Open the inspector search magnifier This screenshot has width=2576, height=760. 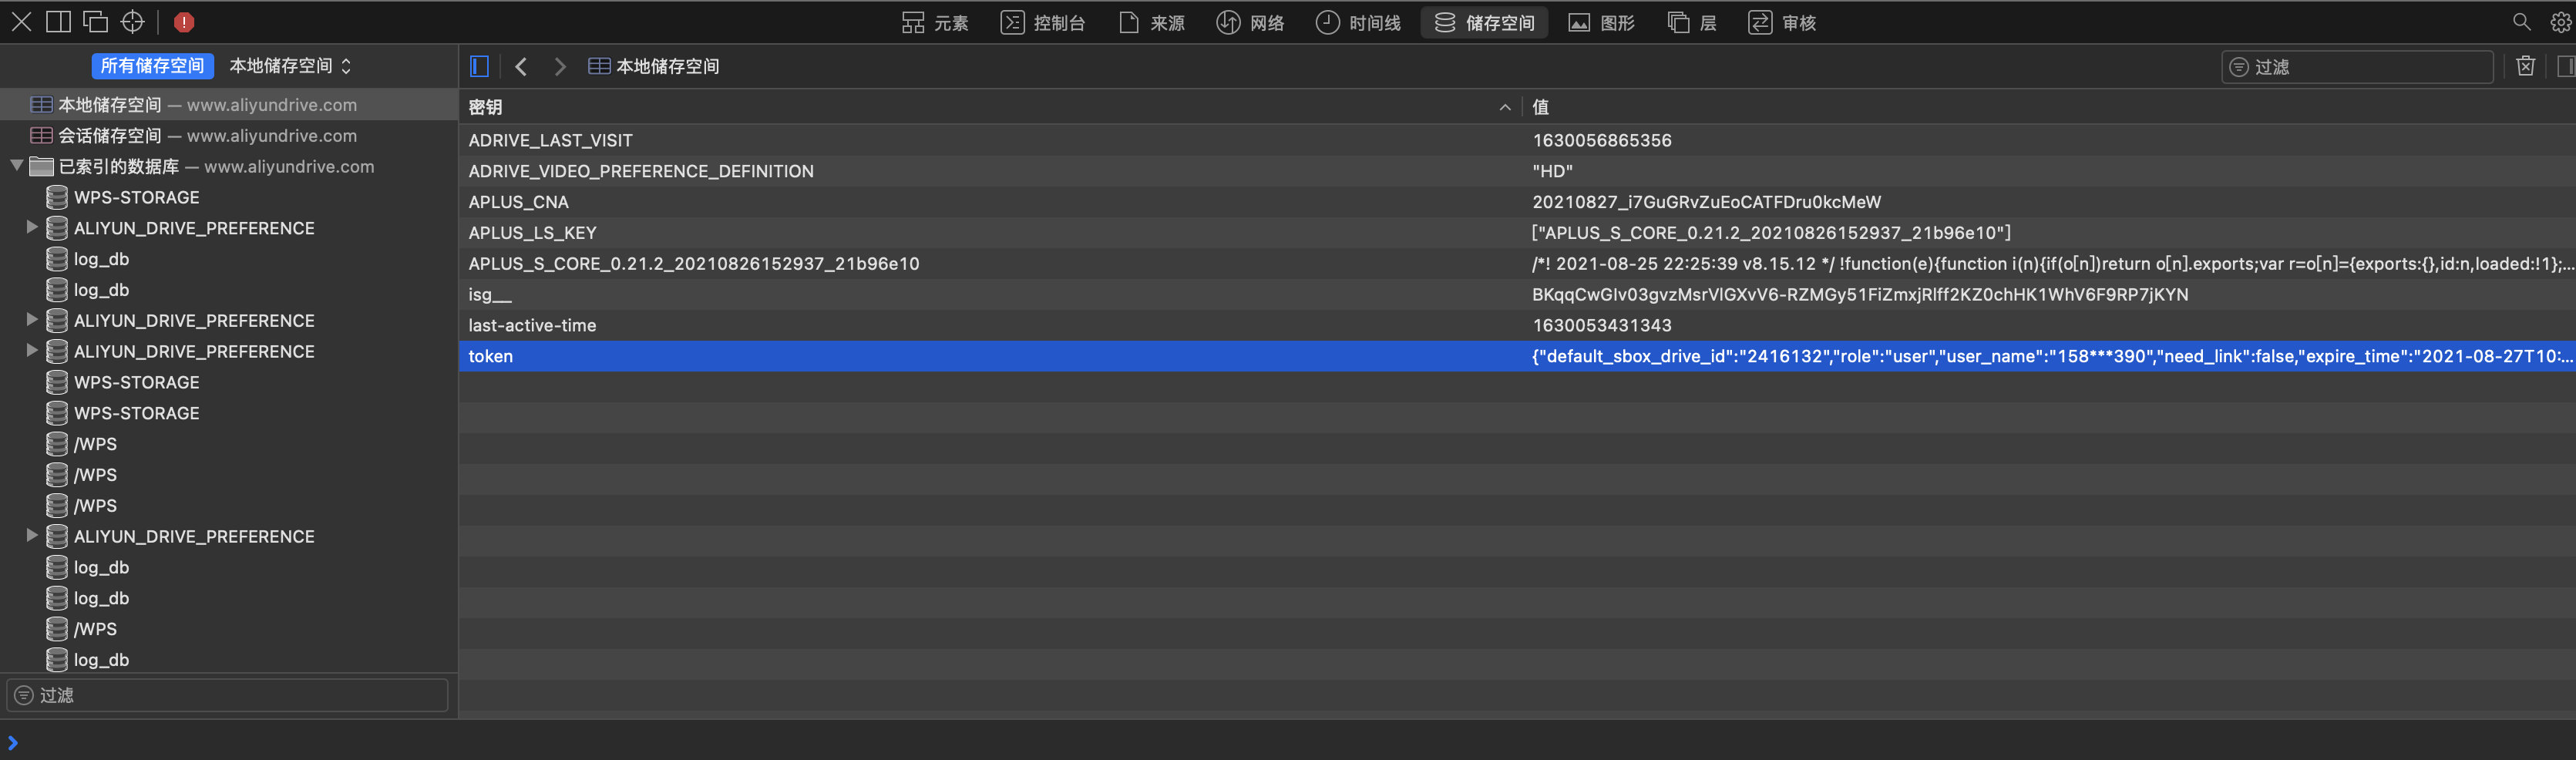coord(2521,22)
